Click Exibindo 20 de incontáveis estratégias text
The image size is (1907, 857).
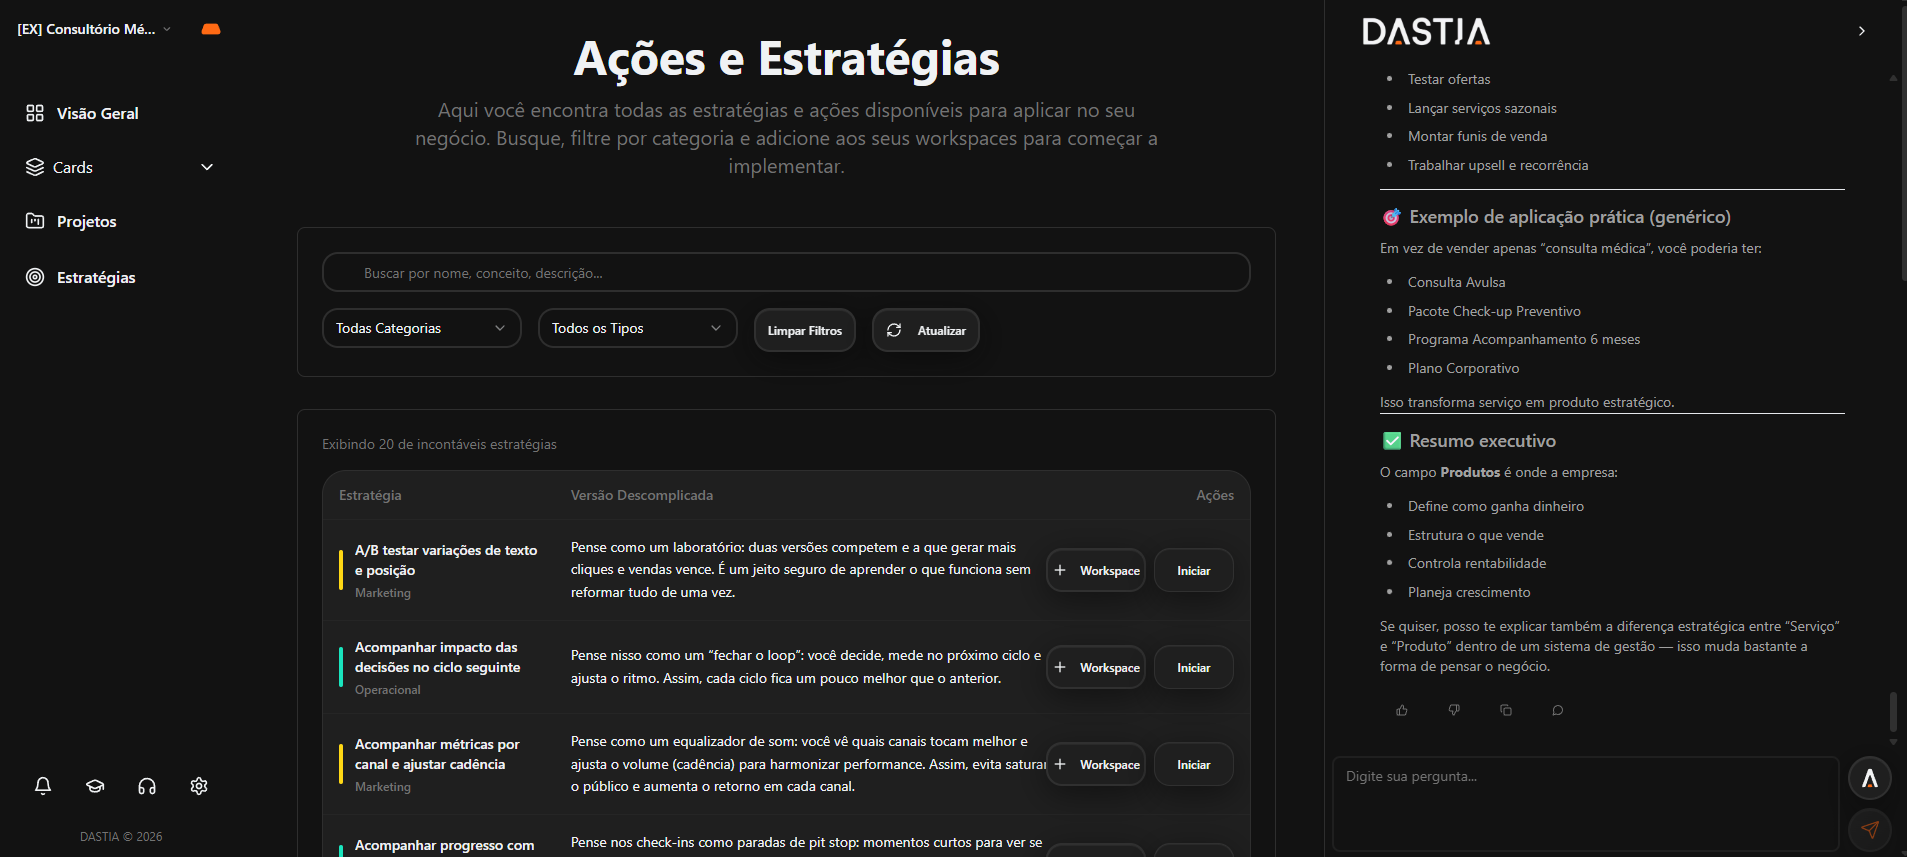[439, 444]
